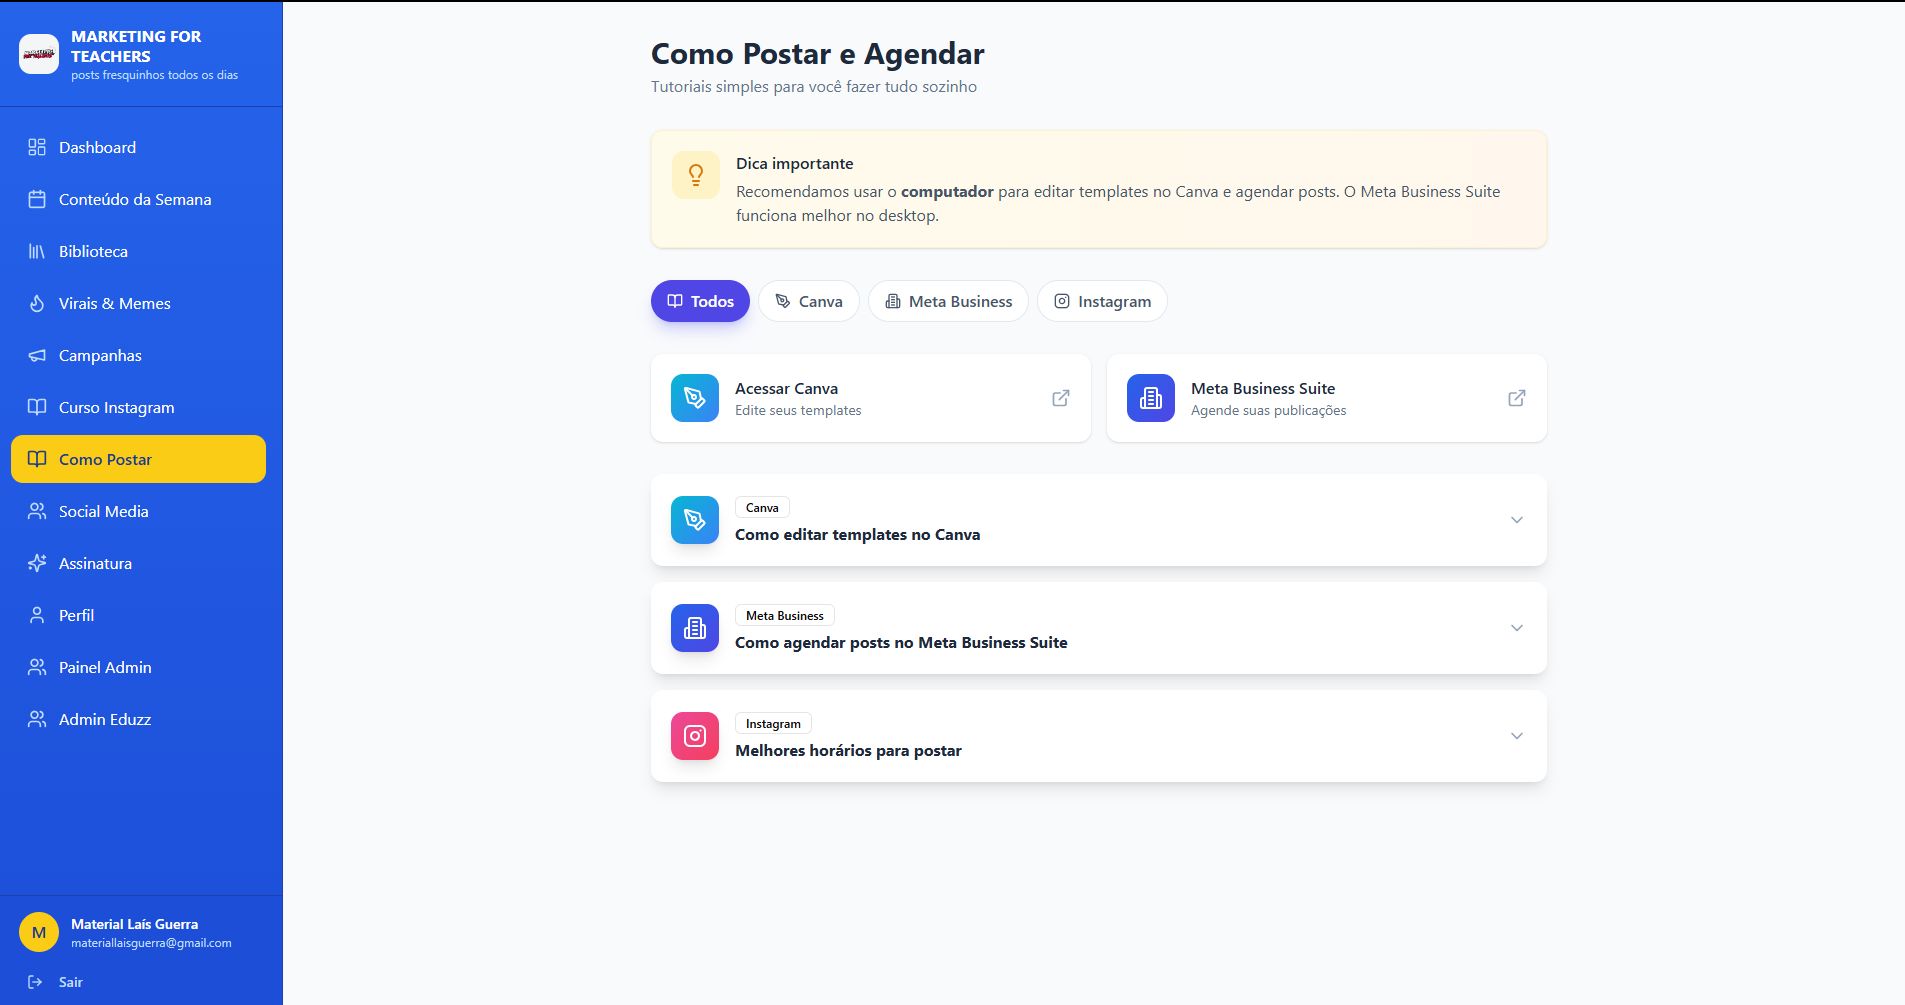This screenshot has width=1905, height=1005.
Task: Click the book icon beside Curso Instagram
Action: tap(37, 407)
